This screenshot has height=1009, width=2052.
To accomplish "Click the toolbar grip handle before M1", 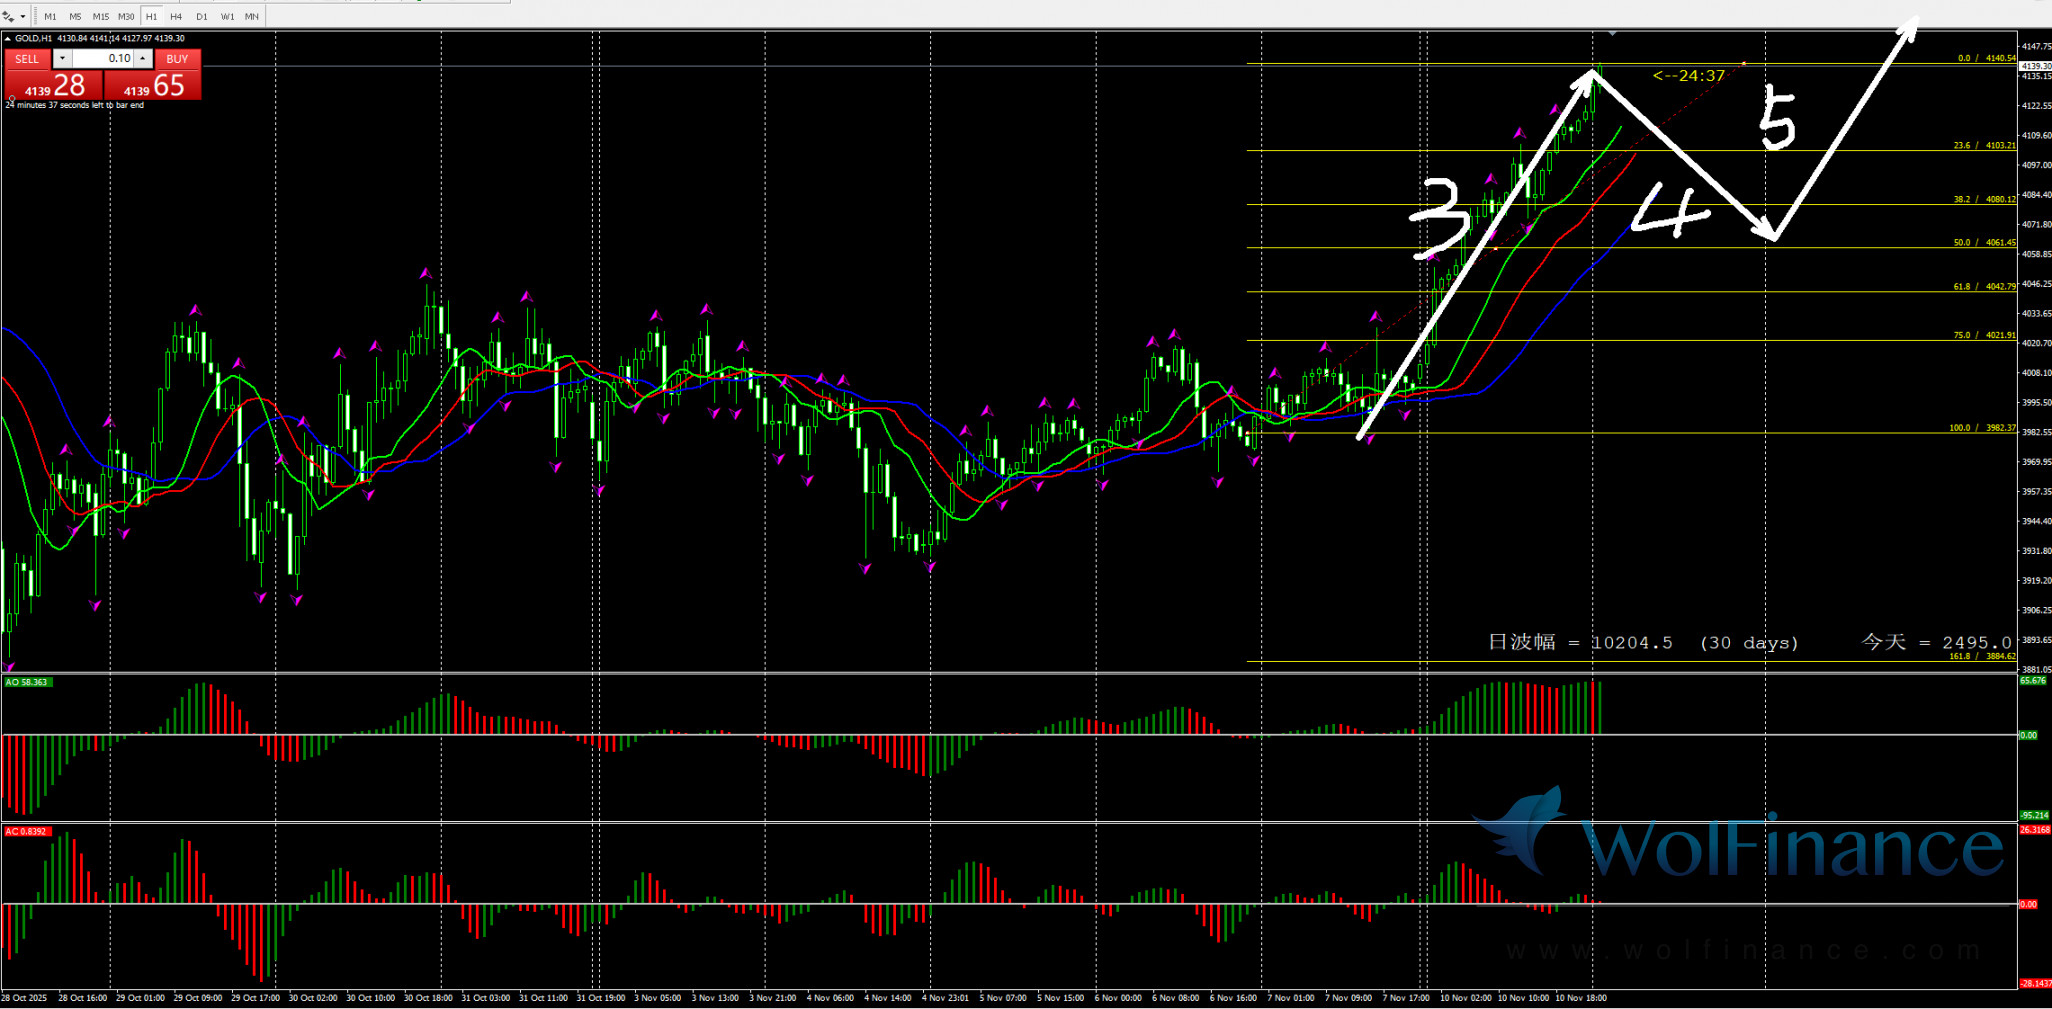I will tap(35, 16).
